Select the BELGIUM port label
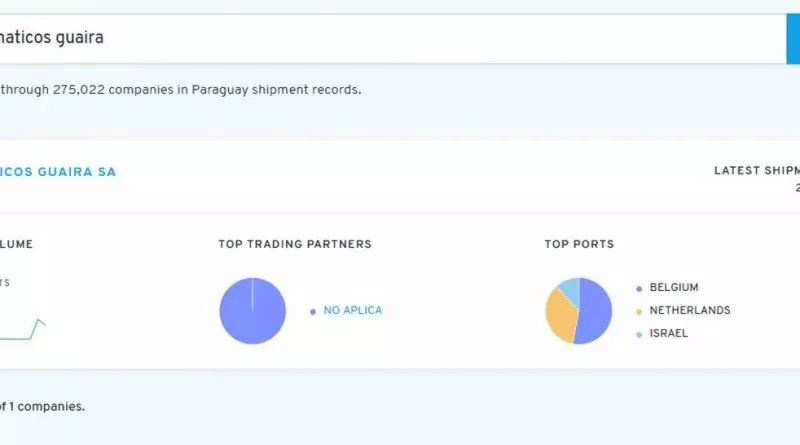 point(674,287)
